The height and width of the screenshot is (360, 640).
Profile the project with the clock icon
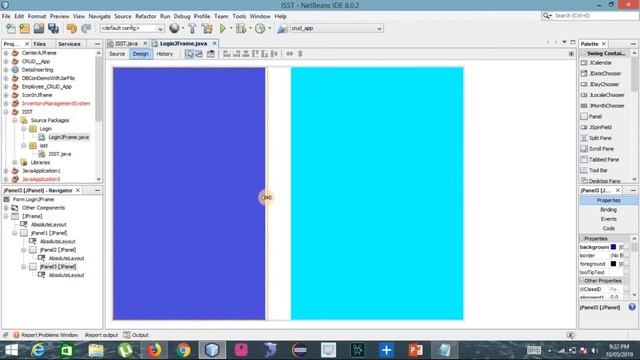(x=260, y=28)
